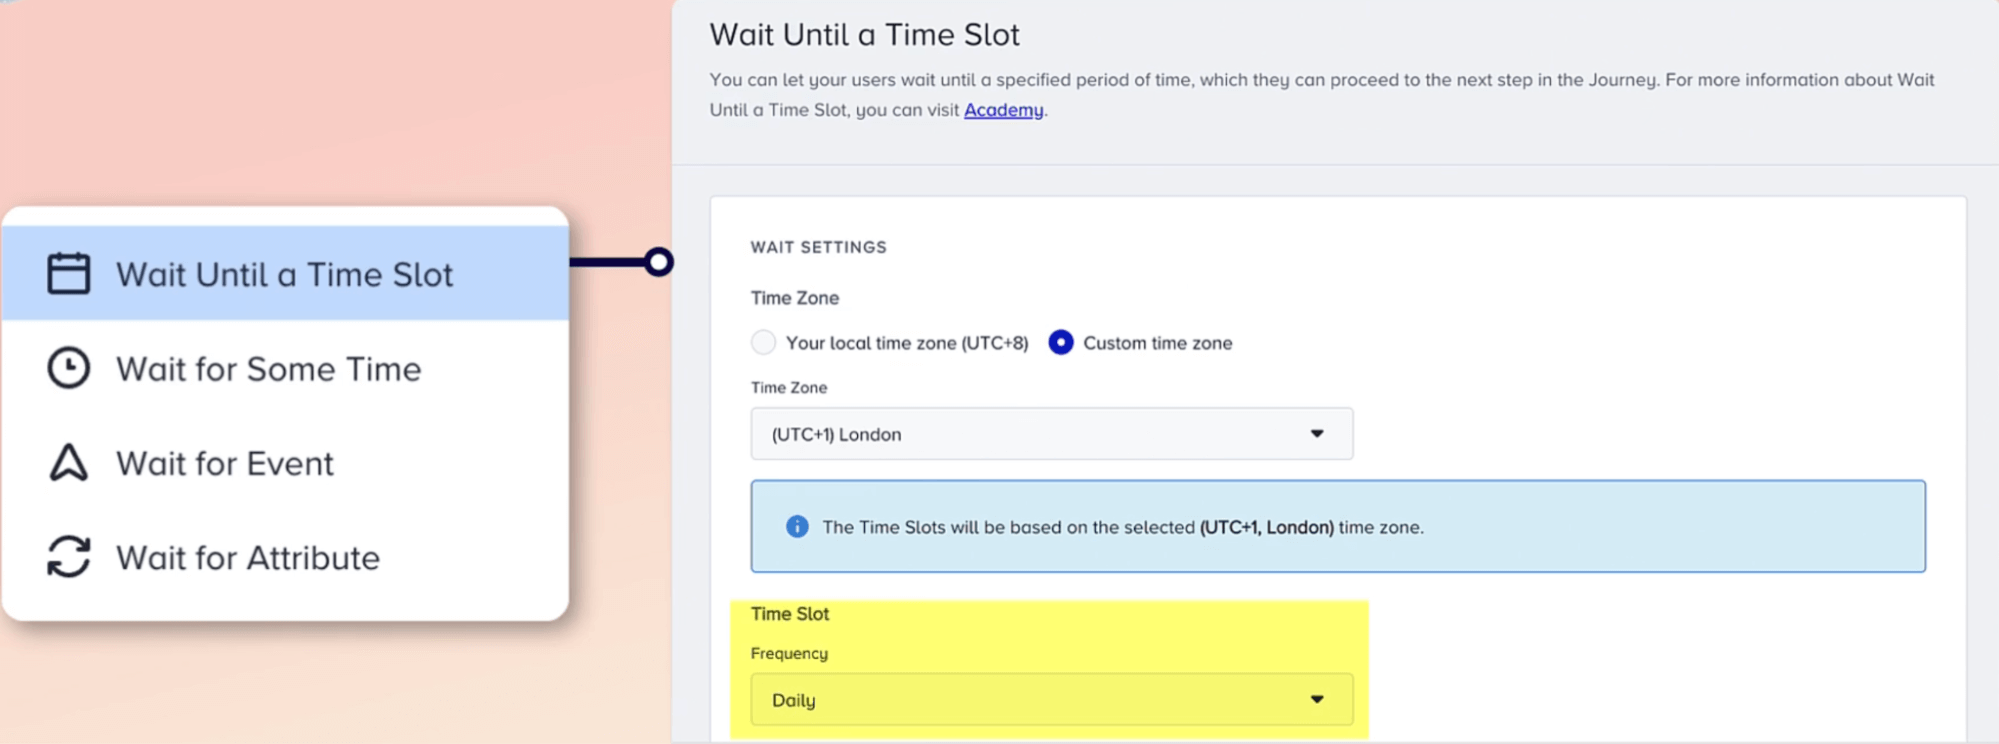Switch to the Wait Until a Time Slot option
This screenshot has height=744, width=1999.
click(285, 273)
